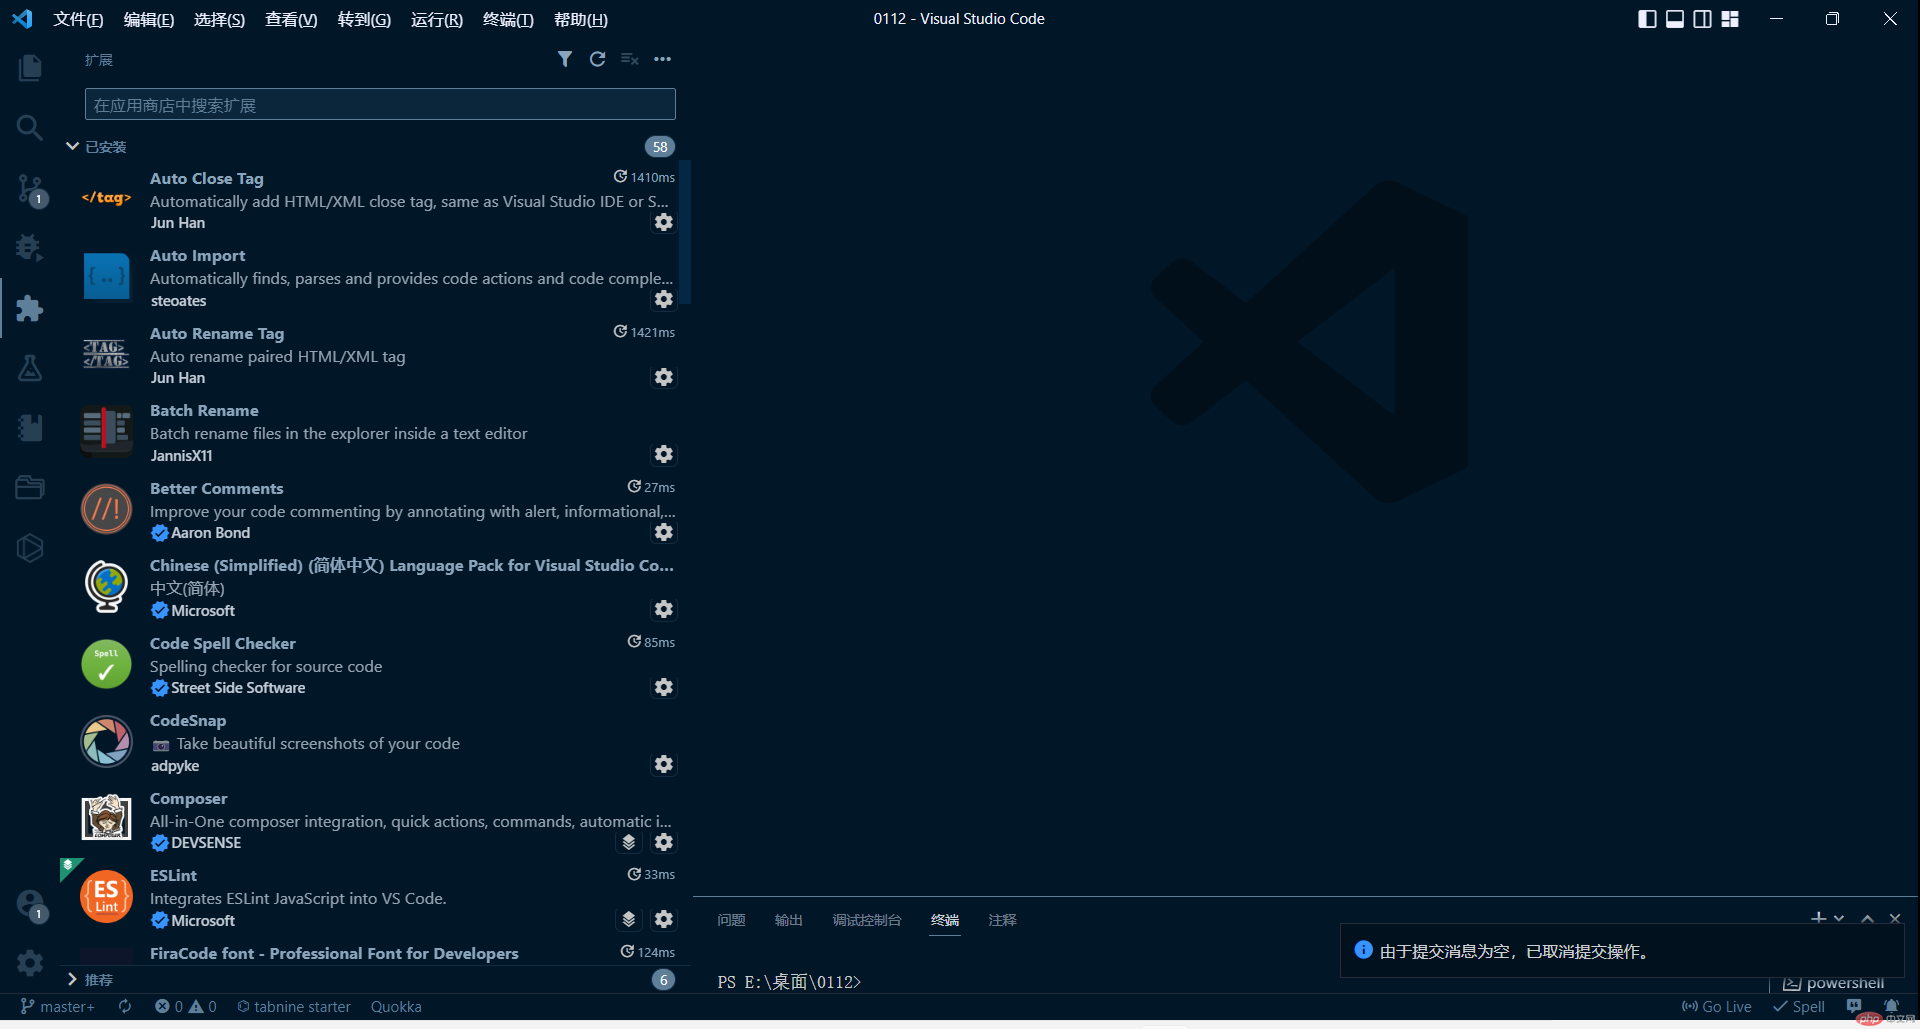
Task: Toggle primary side bar layout icon
Action: click(1647, 19)
